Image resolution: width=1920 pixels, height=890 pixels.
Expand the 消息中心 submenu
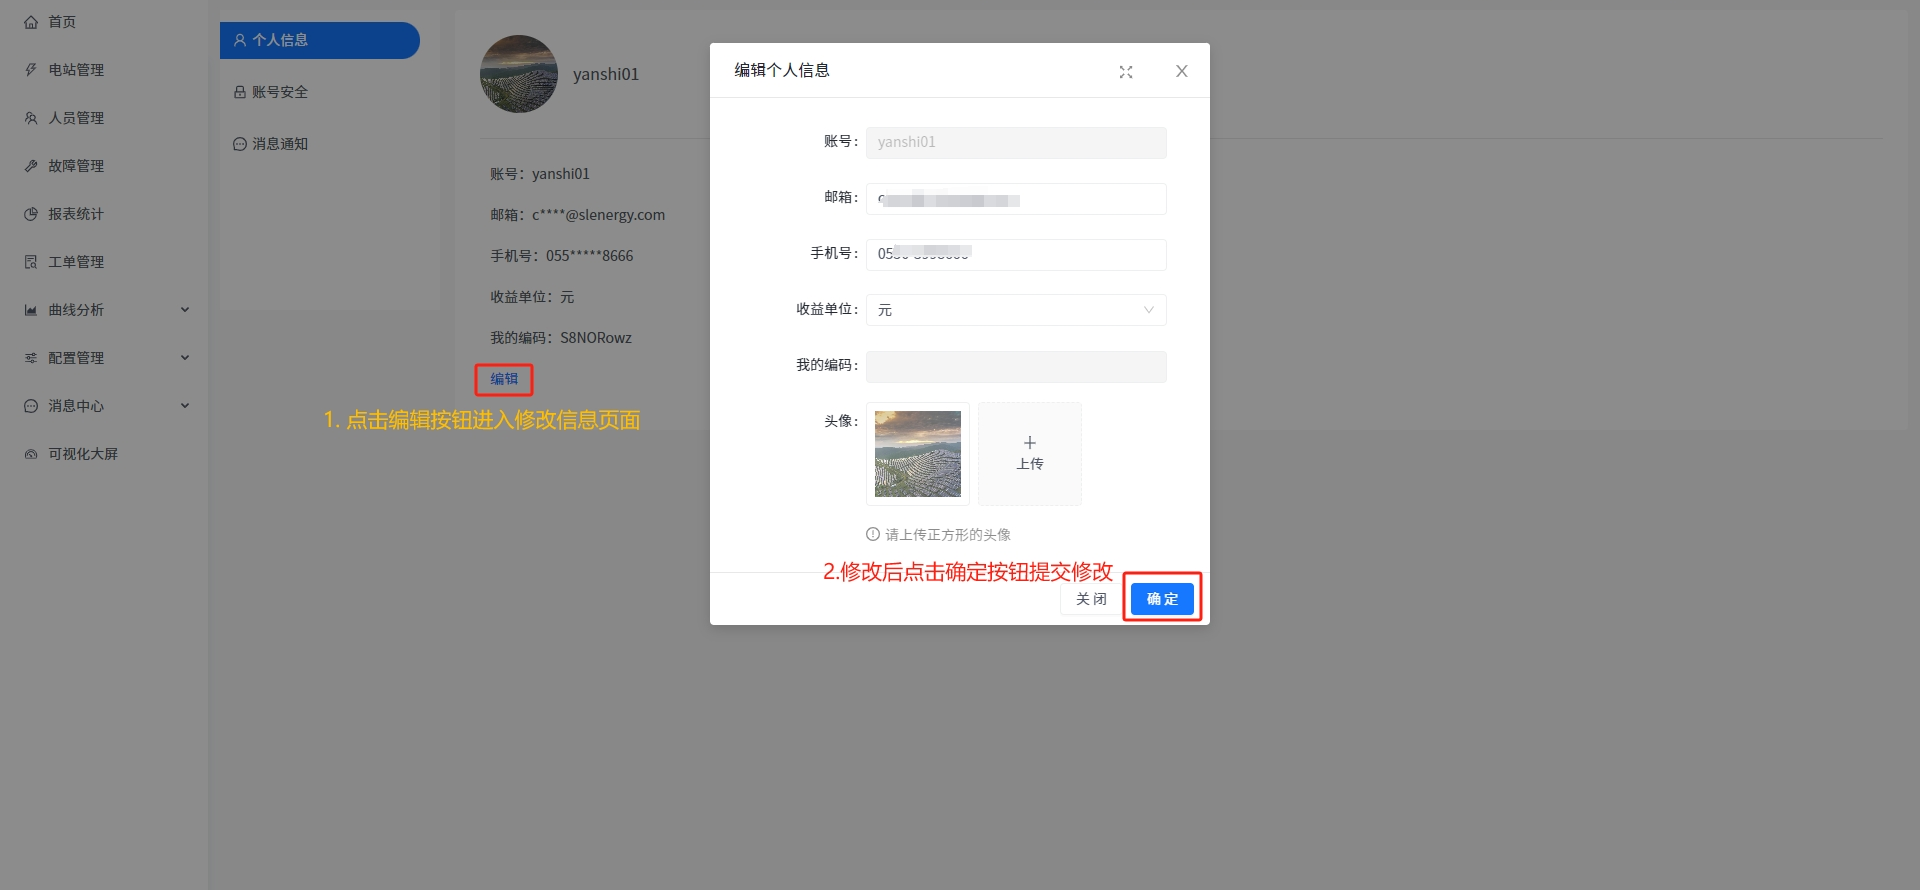pyautogui.click(x=185, y=406)
